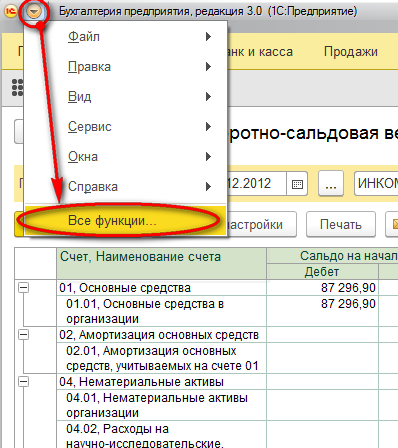Click the настройки button
This screenshot has width=398, height=448.
[x=262, y=224]
